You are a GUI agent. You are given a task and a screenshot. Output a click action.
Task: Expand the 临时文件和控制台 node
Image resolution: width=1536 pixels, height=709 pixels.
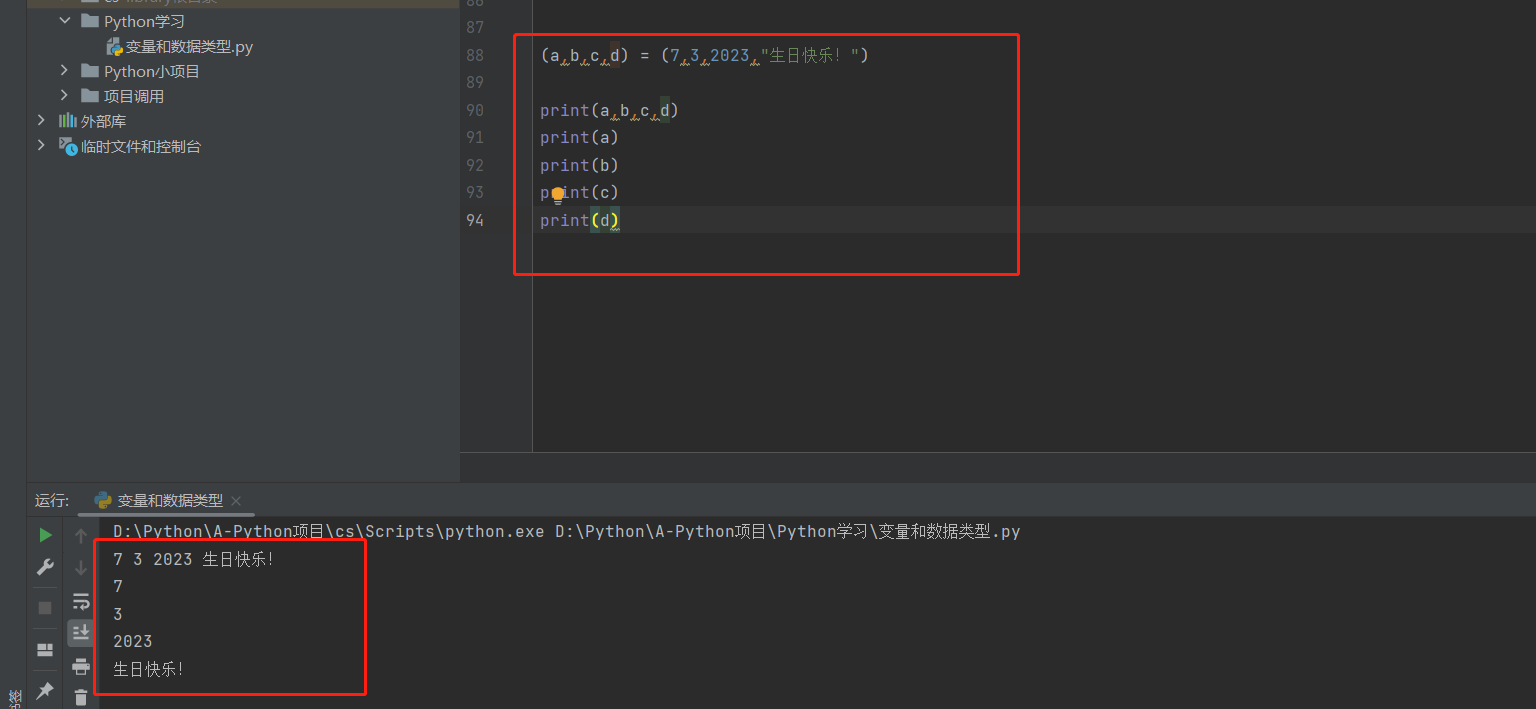pyautogui.click(x=41, y=146)
